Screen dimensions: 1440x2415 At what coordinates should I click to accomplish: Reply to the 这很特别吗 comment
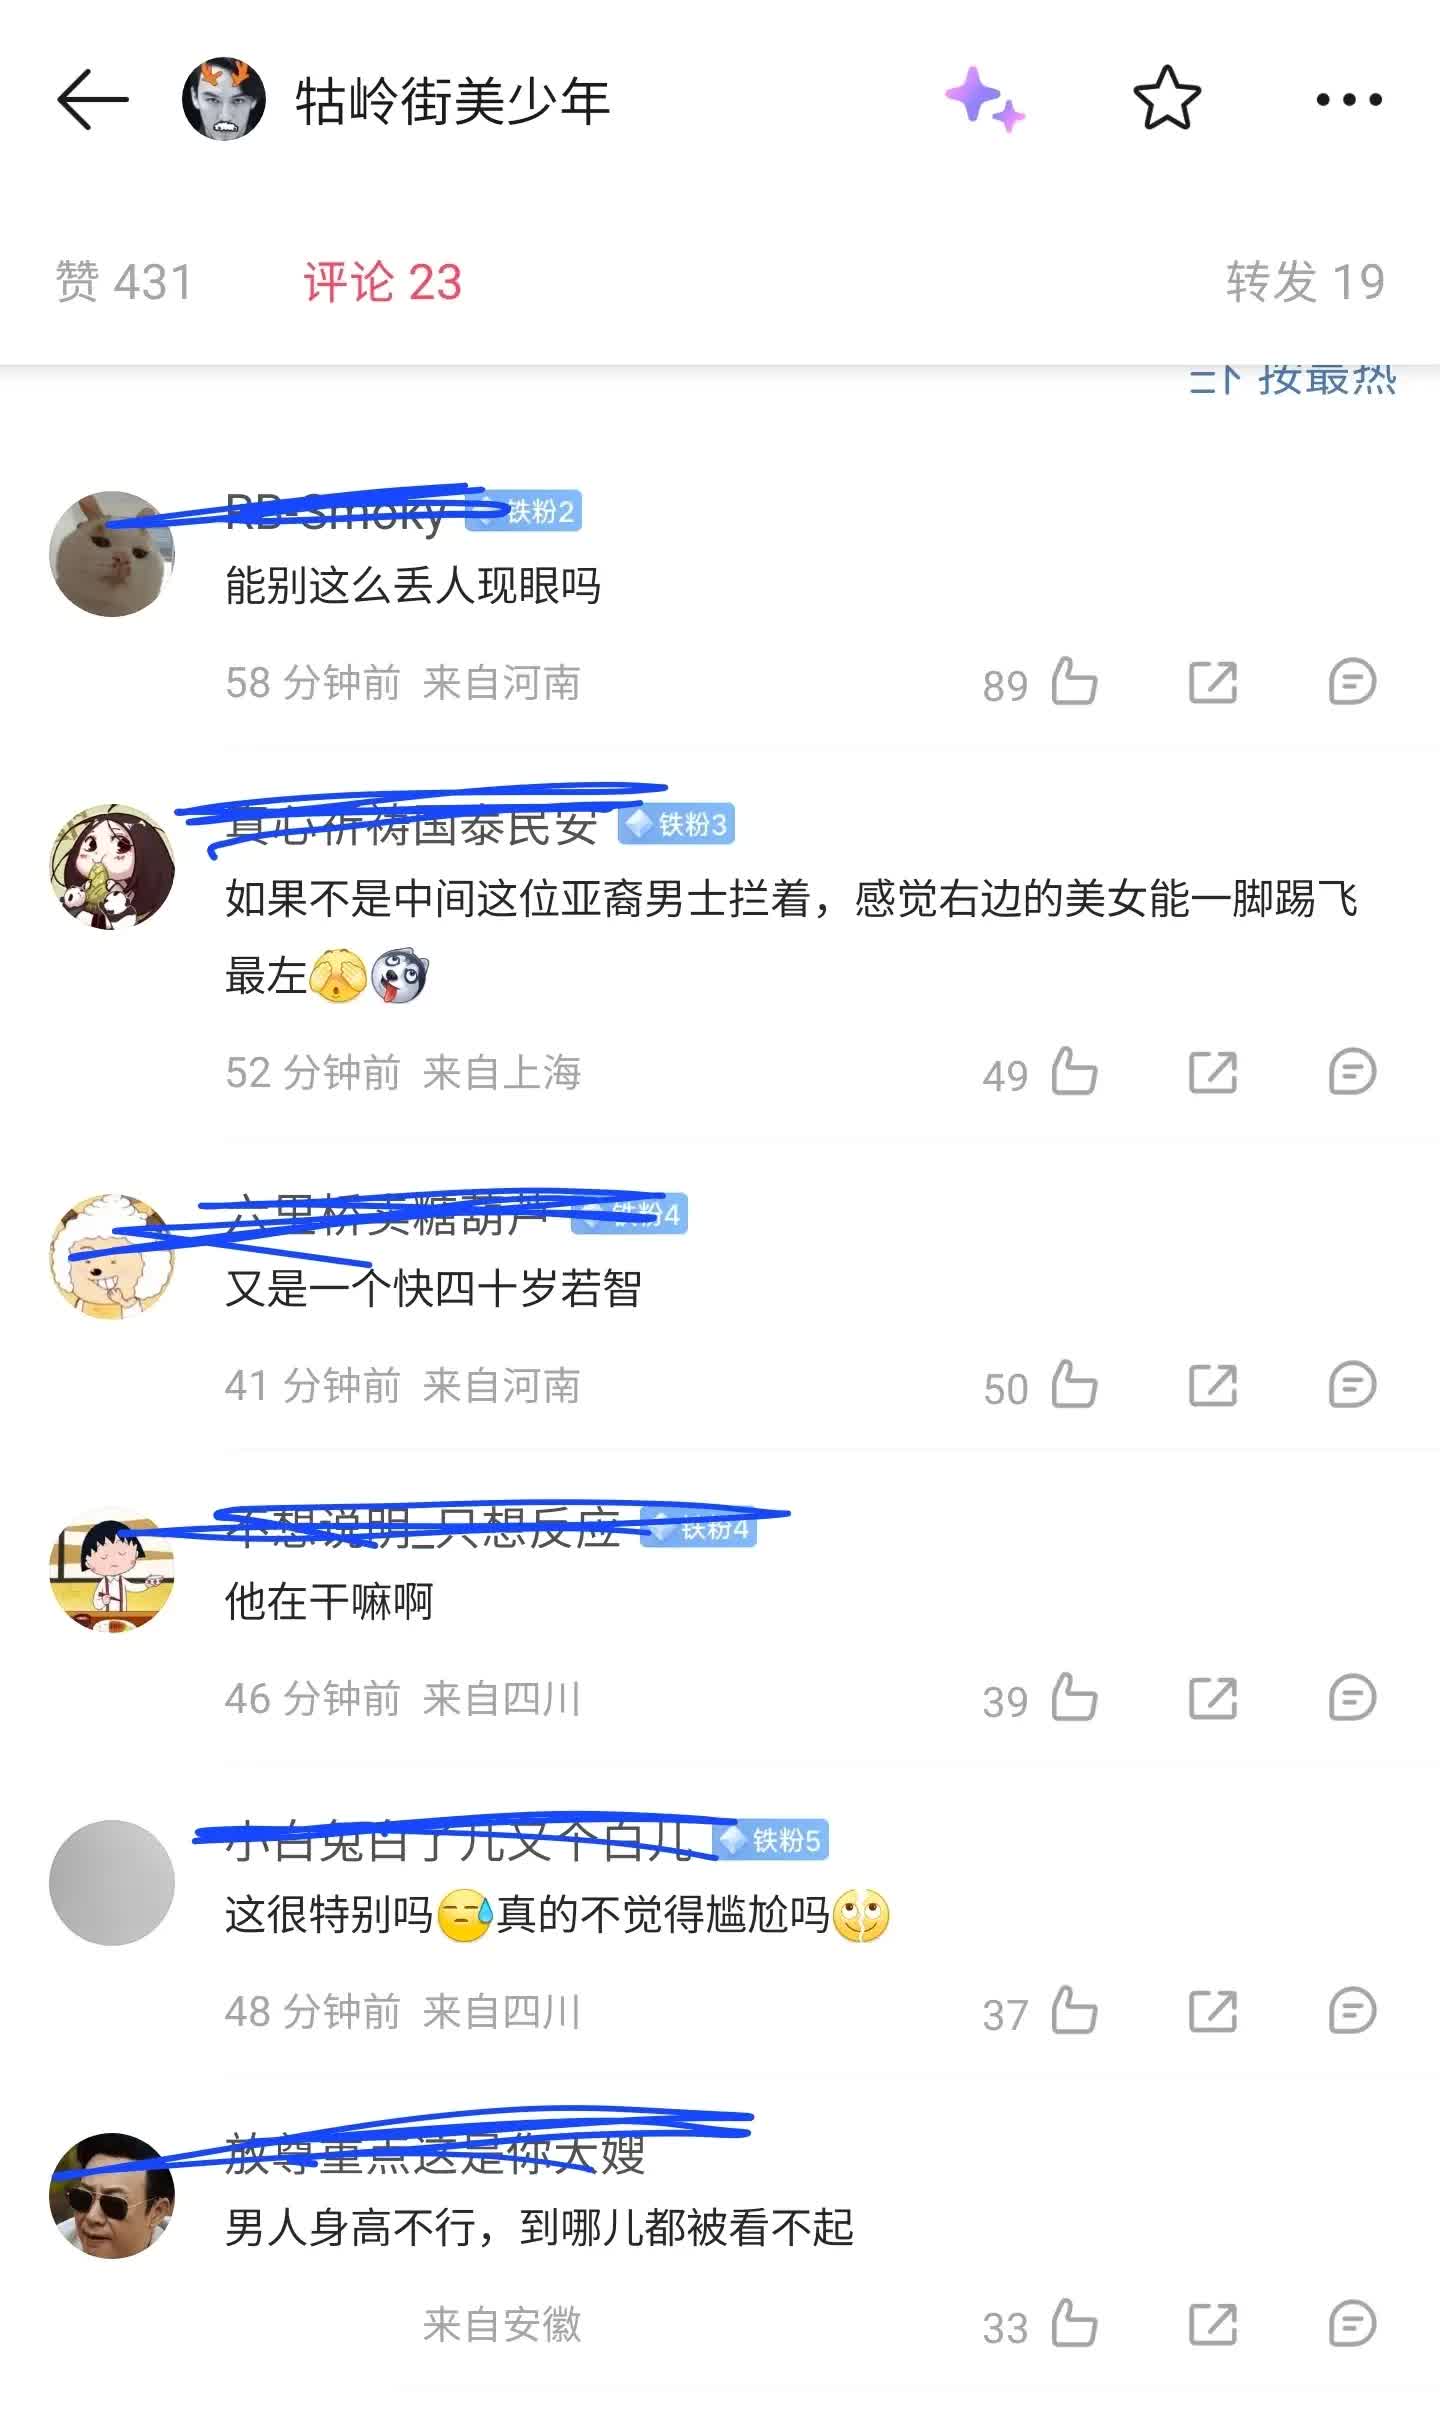tap(1352, 2012)
